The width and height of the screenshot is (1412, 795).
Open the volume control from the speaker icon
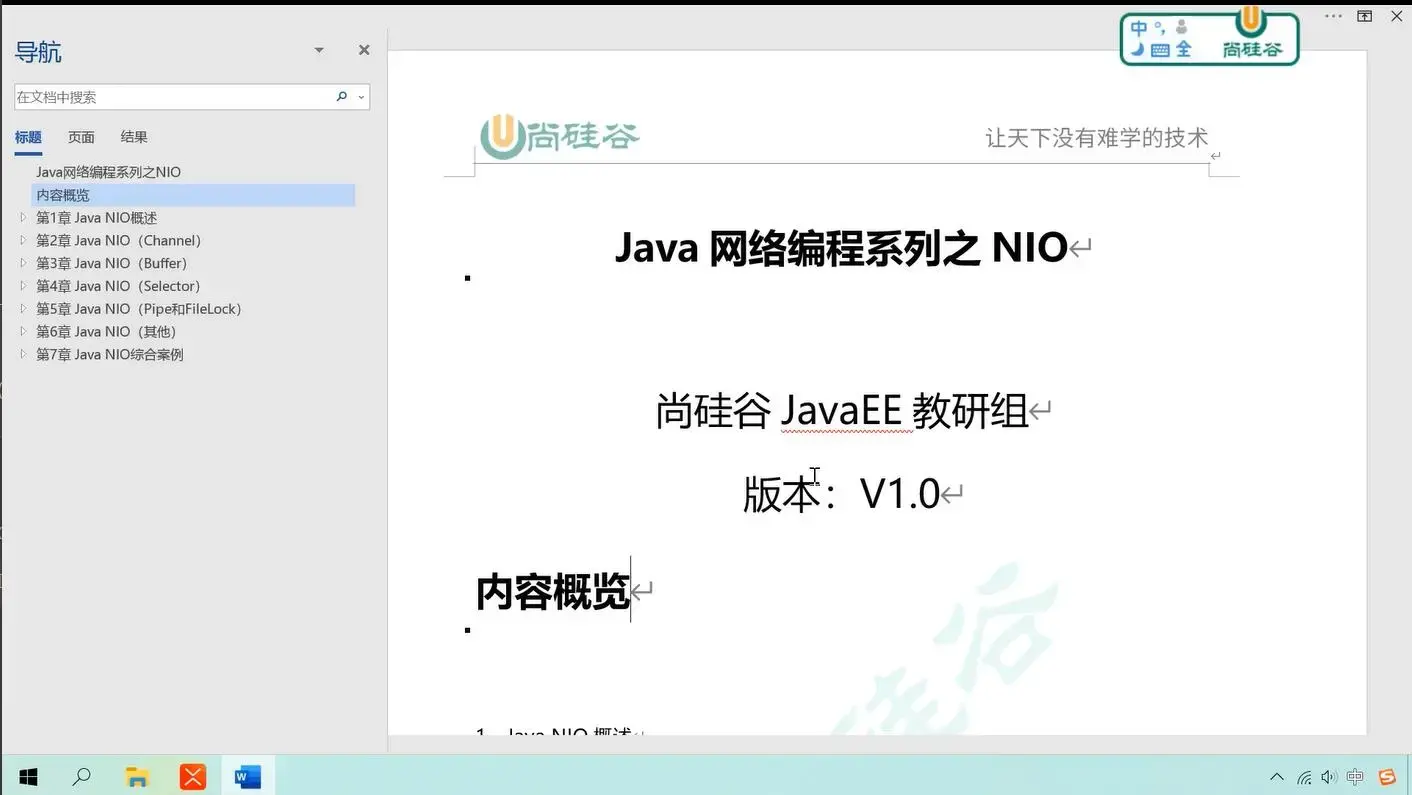click(x=1329, y=776)
